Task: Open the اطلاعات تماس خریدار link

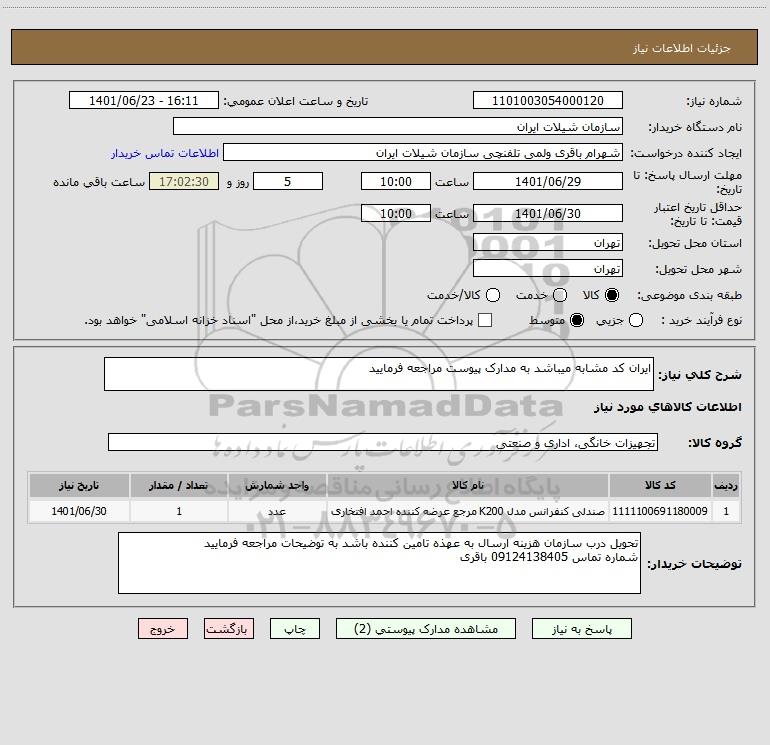Action: 165,153
